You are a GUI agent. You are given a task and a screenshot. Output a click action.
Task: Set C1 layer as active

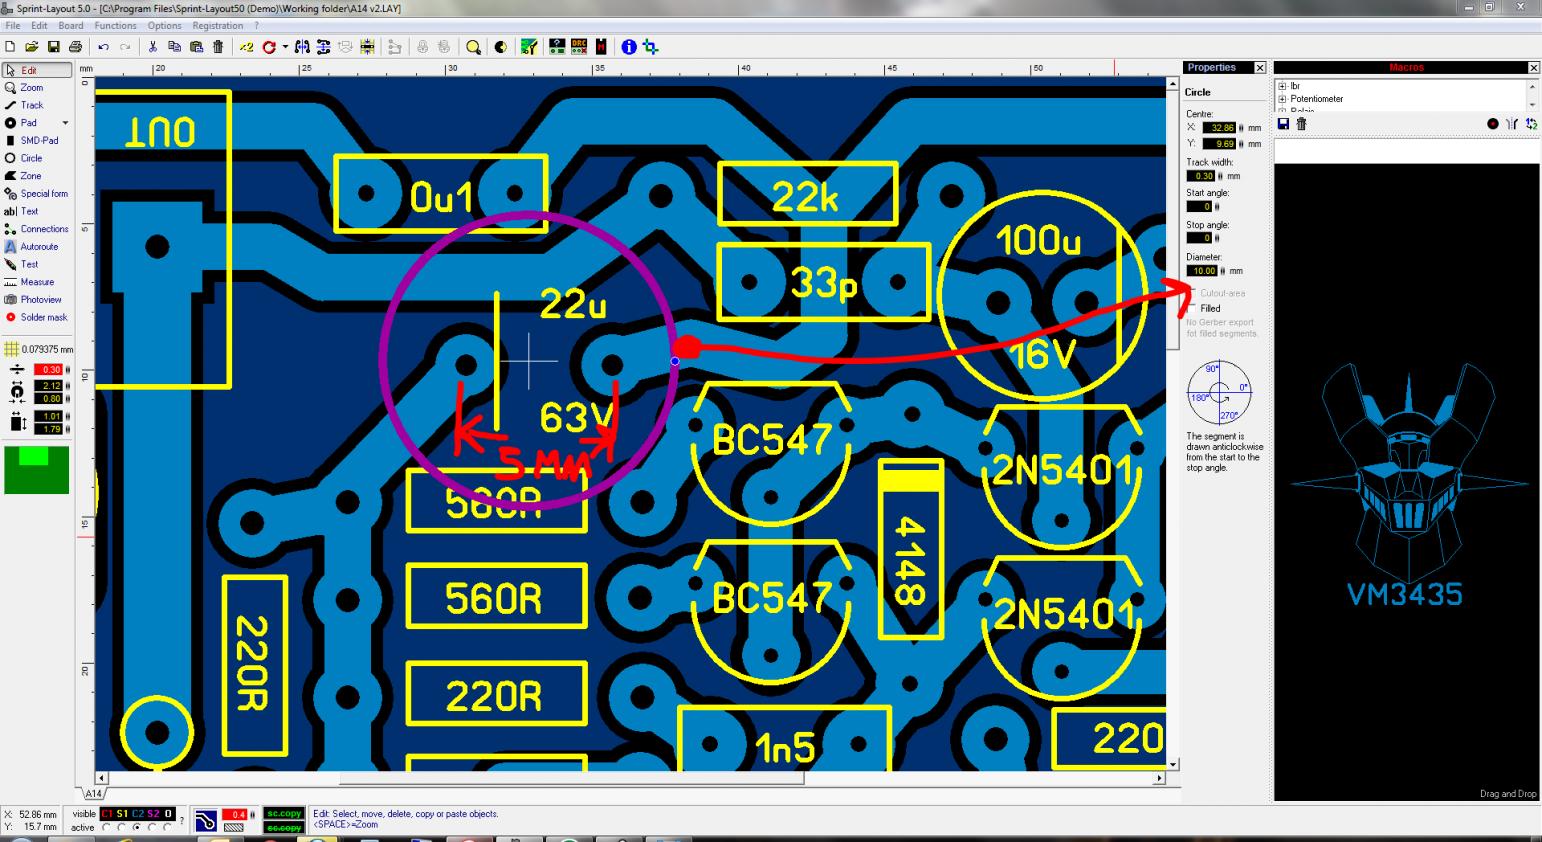point(105,827)
